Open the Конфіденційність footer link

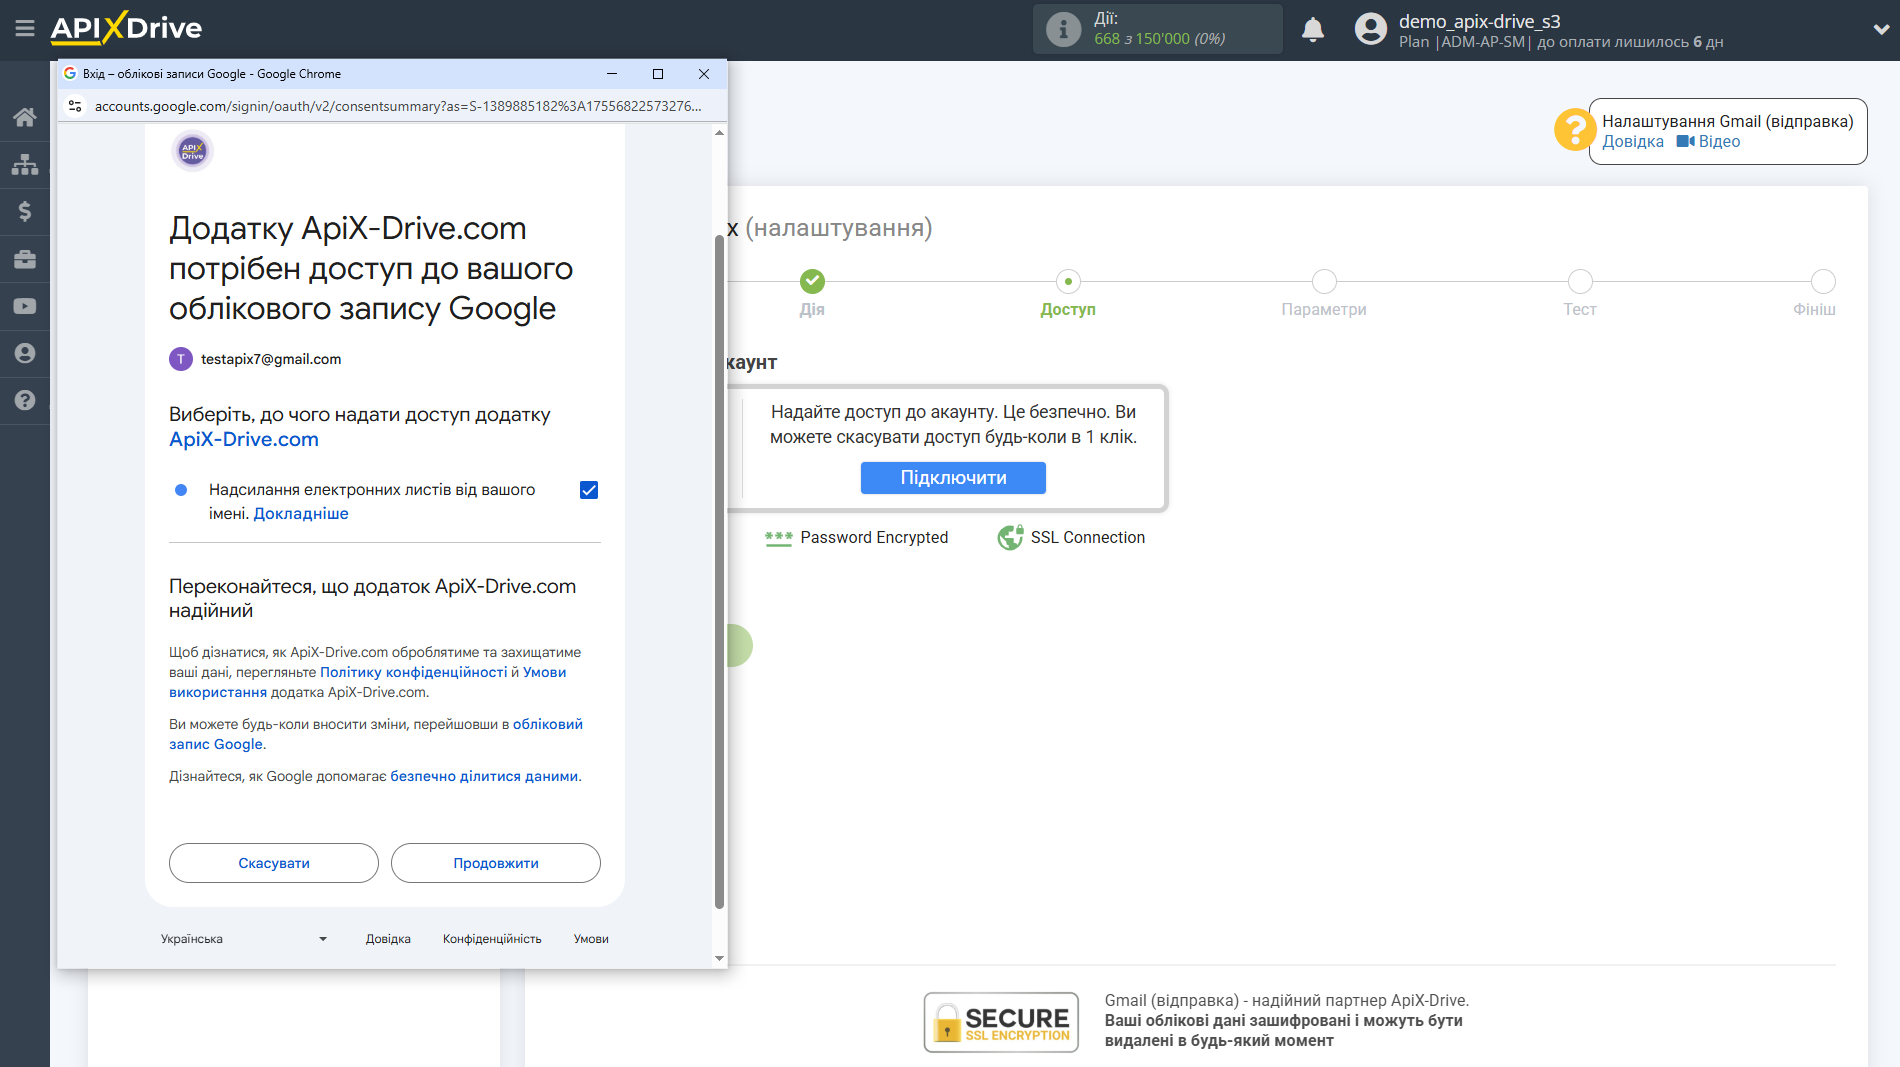coord(492,939)
